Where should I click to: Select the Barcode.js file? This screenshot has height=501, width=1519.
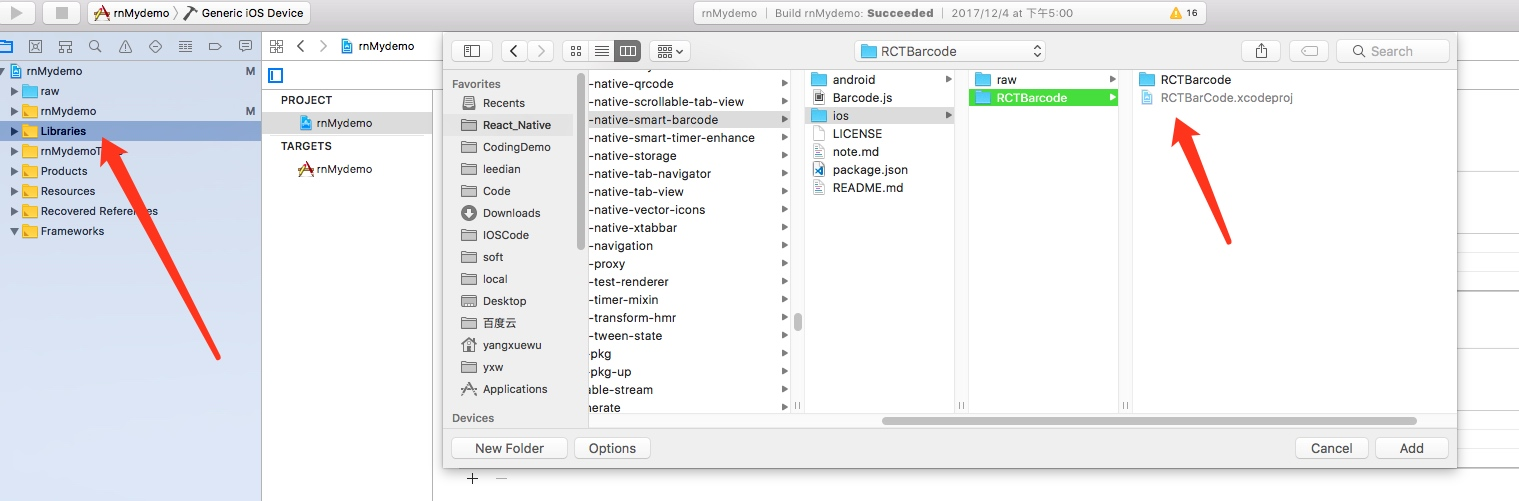click(x=878, y=98)
